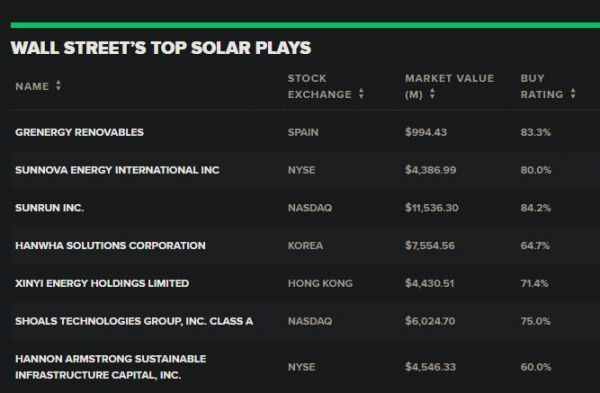Select the STOCK EXCHANGE column header
The image size is (600, 393).
coord(320,86)
